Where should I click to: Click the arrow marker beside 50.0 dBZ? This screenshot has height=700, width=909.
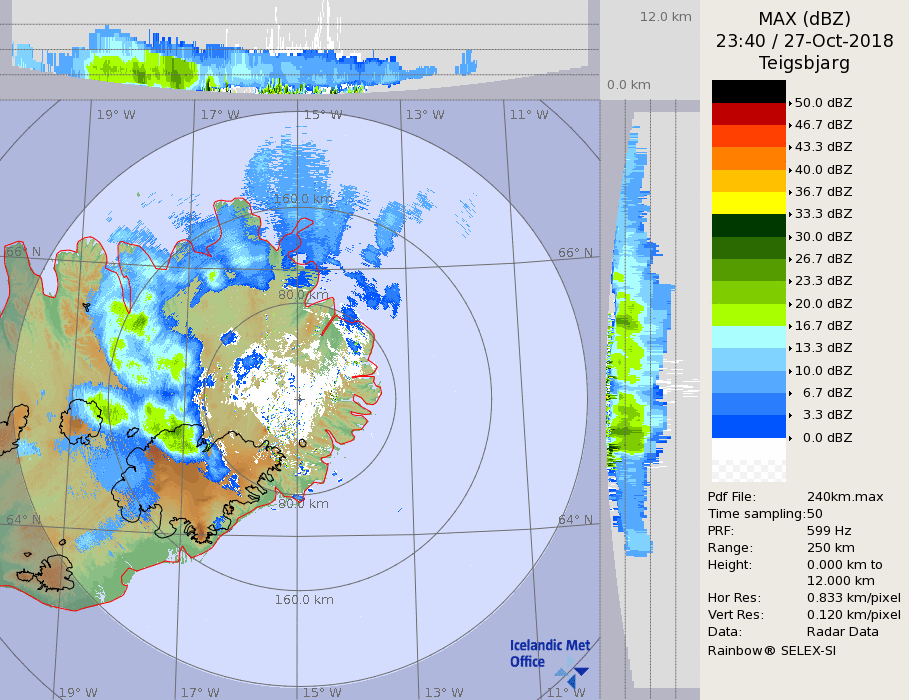tap(790, 103)
